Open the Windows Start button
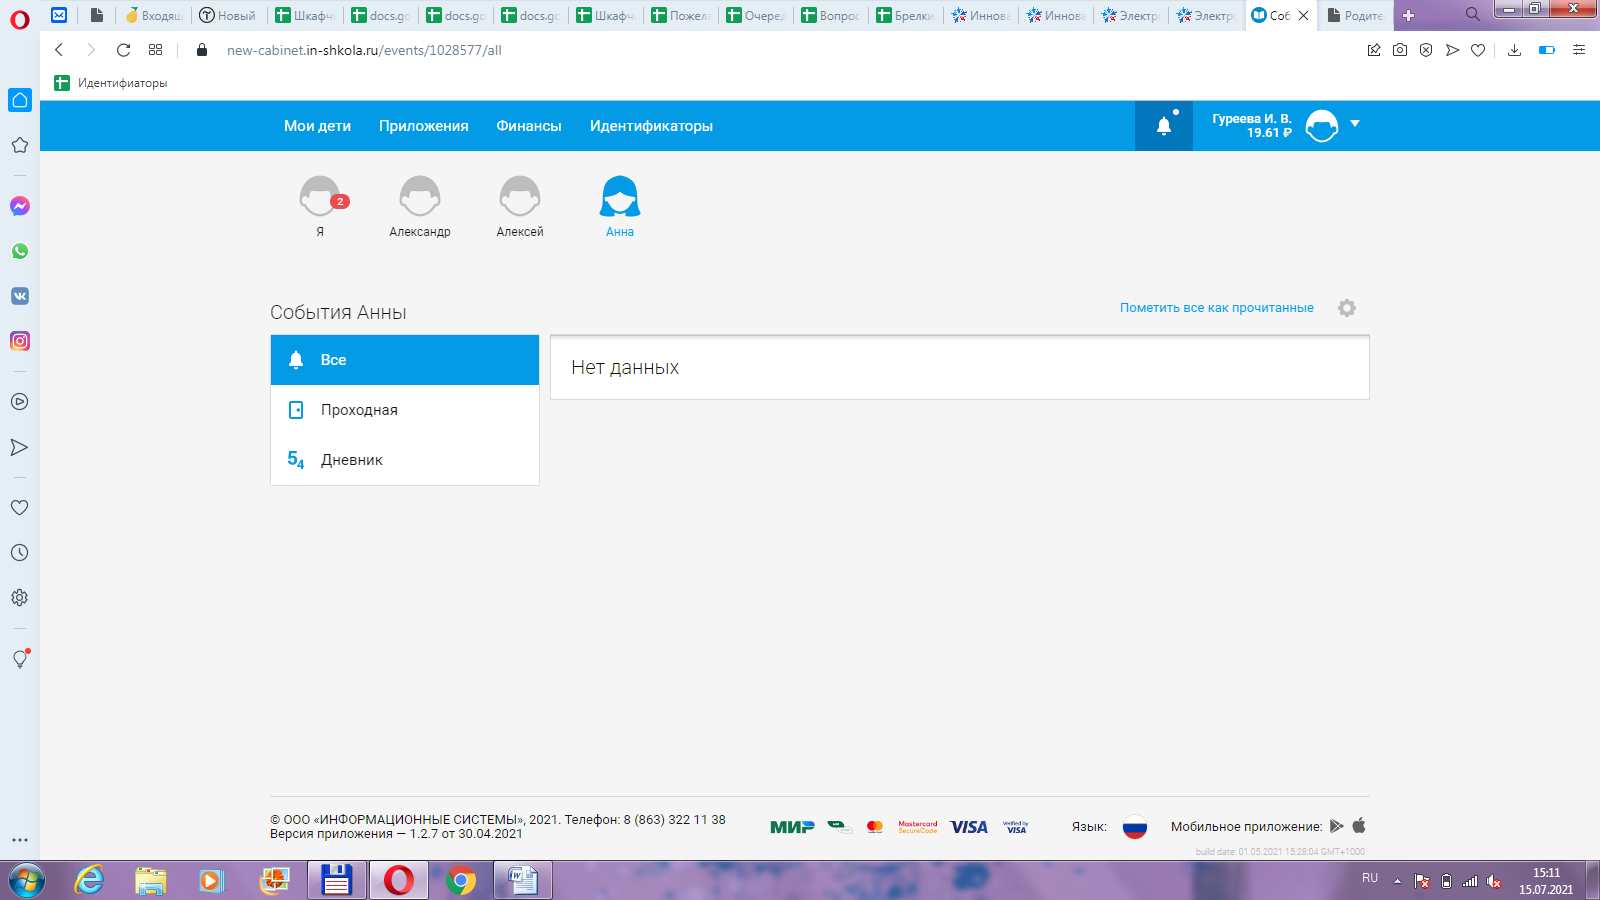The height and width of the screenshot is (900, 1600). pyautogui.click(x=26, y=881)
